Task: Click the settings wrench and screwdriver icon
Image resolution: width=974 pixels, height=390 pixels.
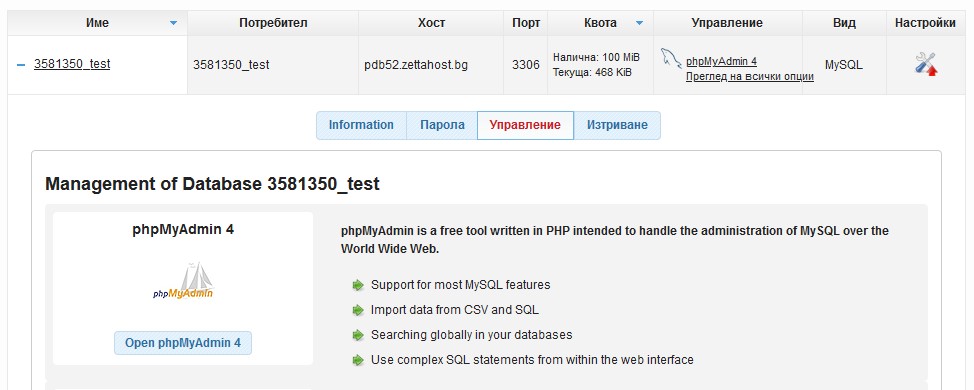Action: tap(926, 64)
